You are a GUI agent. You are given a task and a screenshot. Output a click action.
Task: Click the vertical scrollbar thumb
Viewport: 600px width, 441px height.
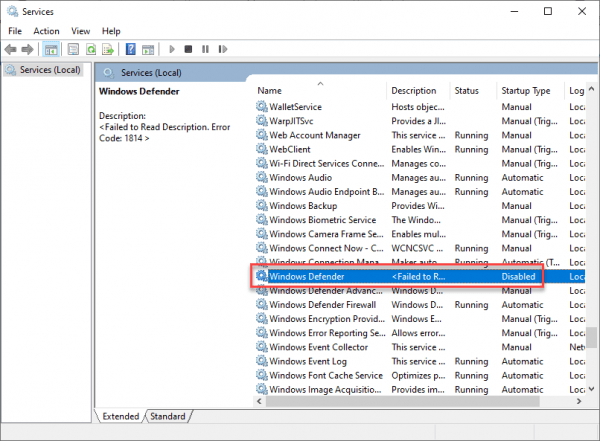pyautogui.click(x=591, y=337)
